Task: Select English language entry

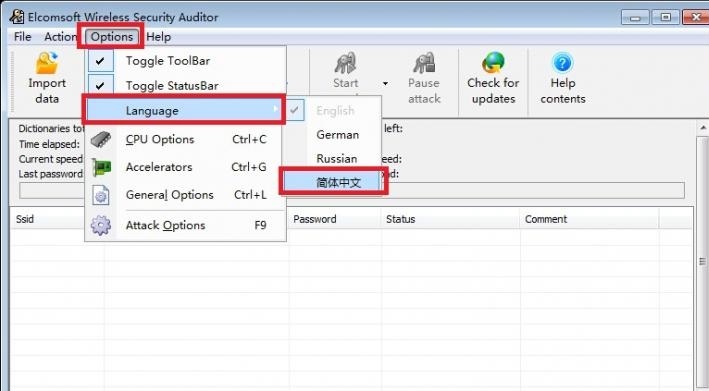Action: coord(335,111)
